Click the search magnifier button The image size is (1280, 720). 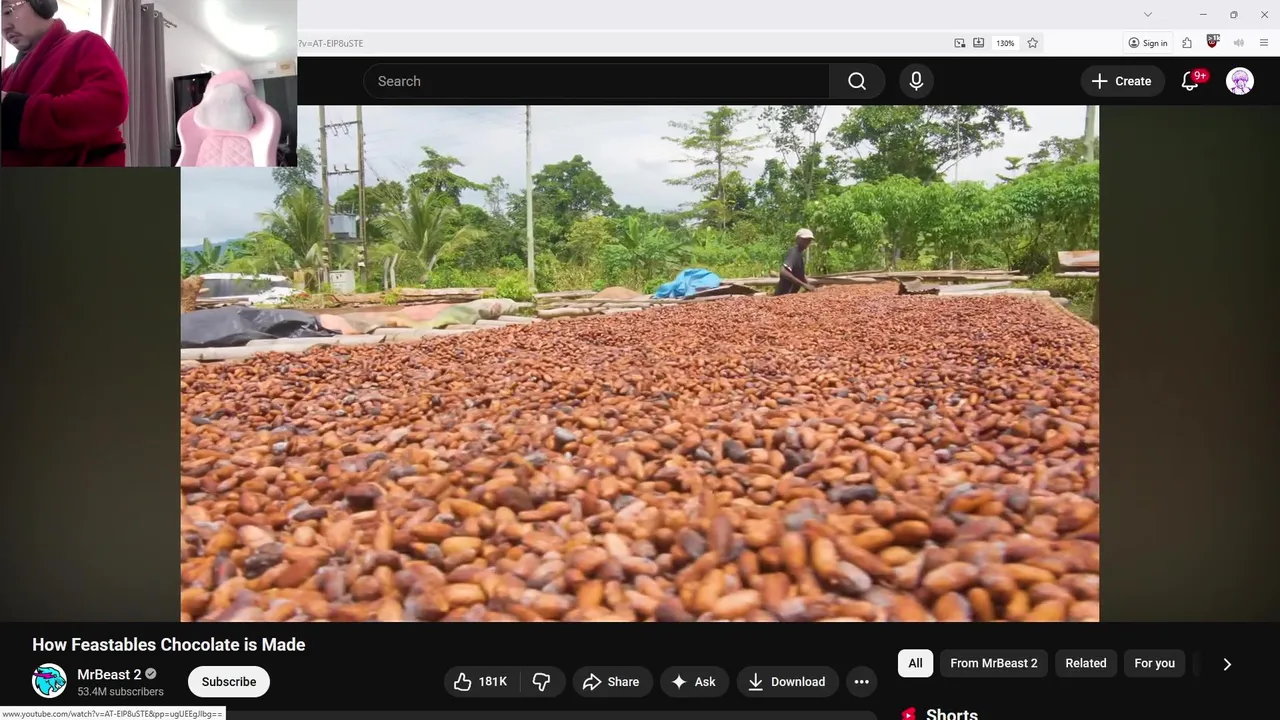coord(857,81)
